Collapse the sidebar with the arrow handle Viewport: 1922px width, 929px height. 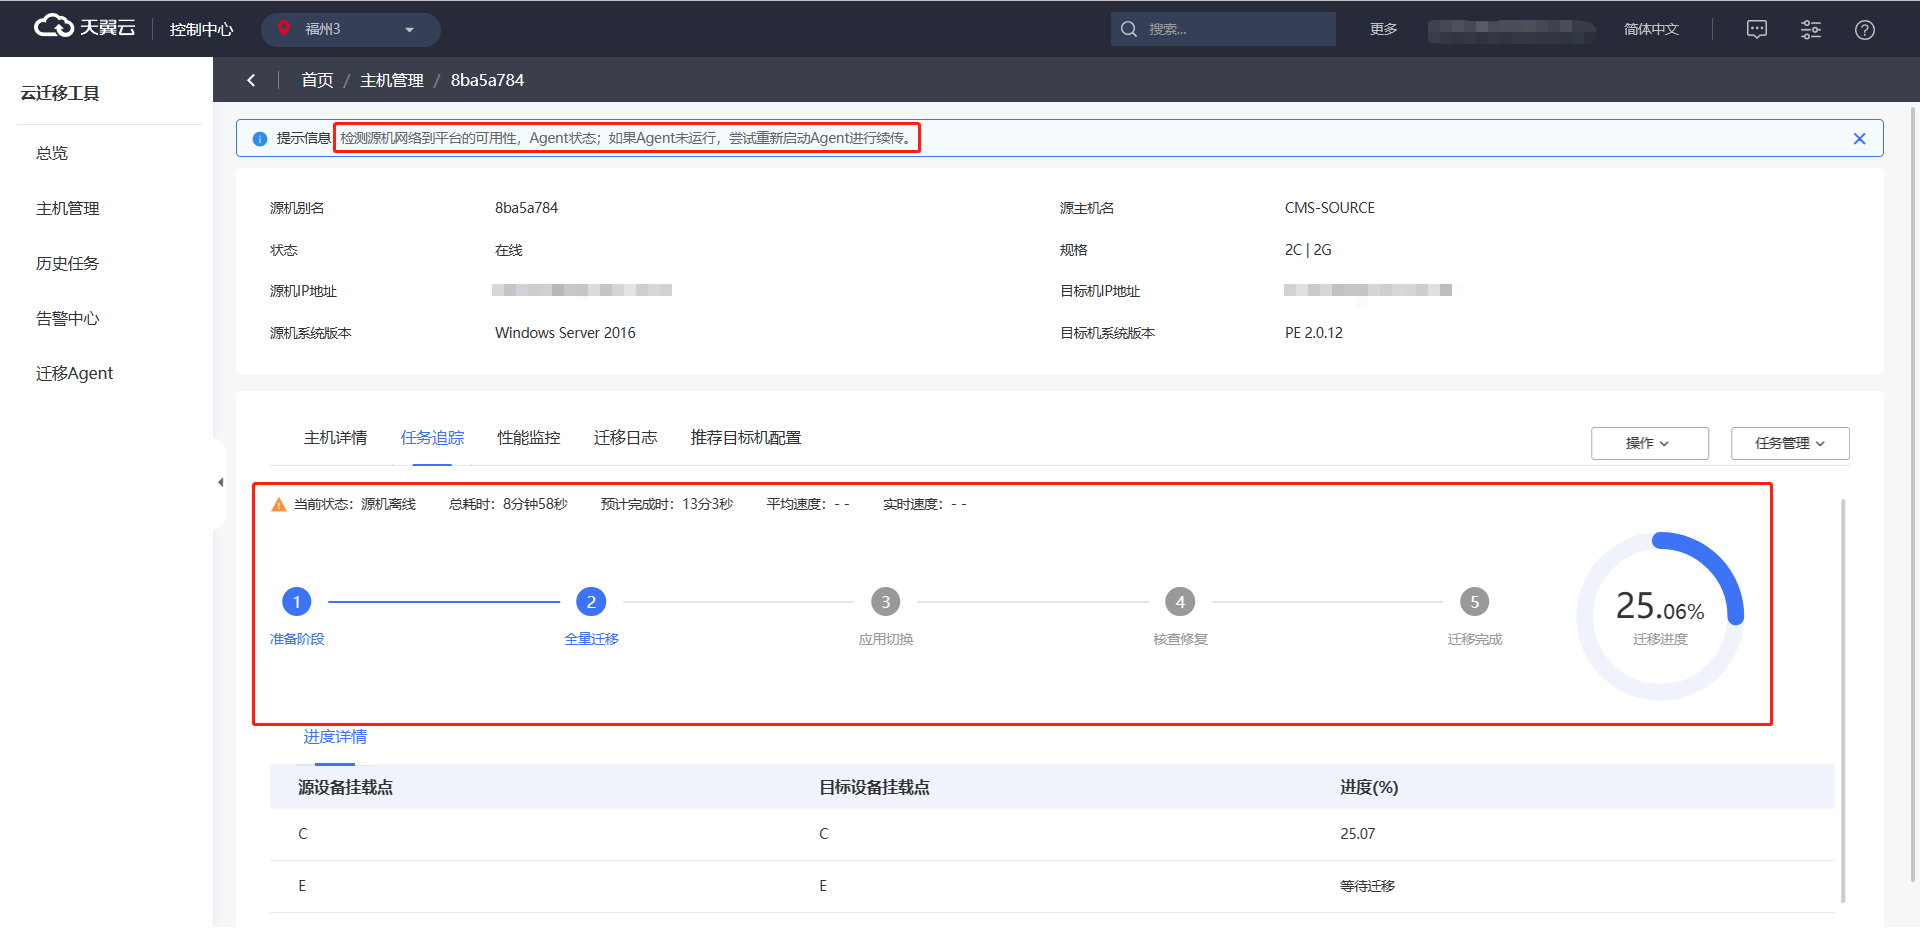click(x=220, y=483)
